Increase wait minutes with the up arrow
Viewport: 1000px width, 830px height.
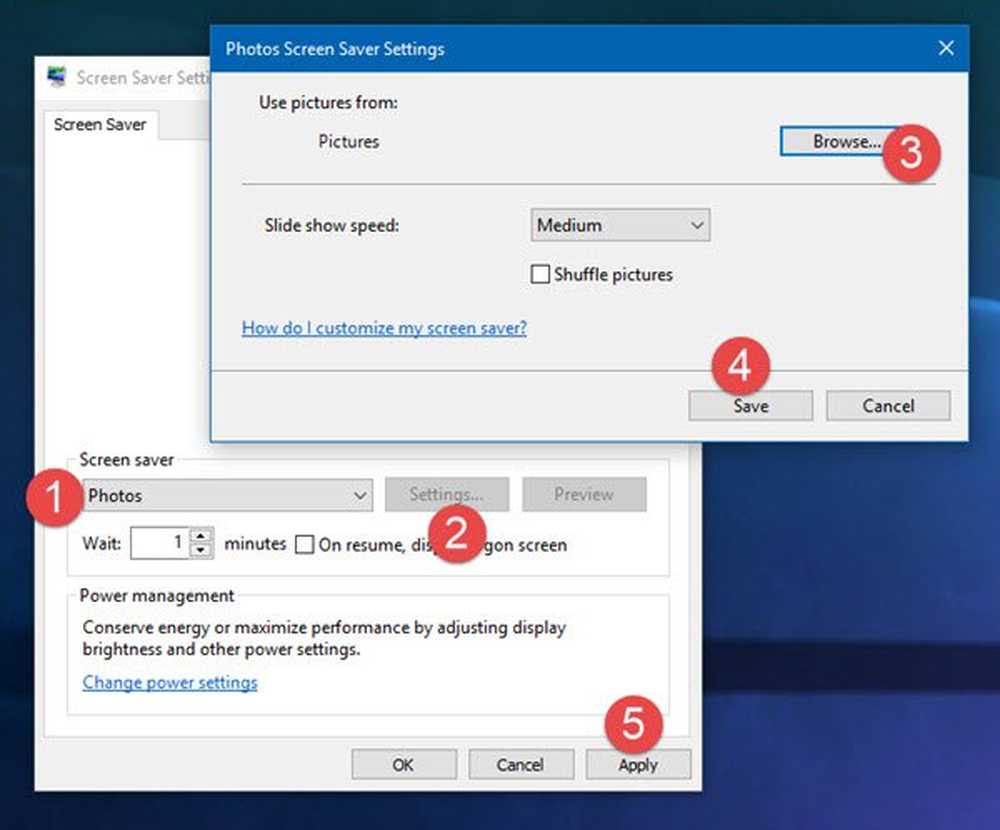[x=202, y=537]
